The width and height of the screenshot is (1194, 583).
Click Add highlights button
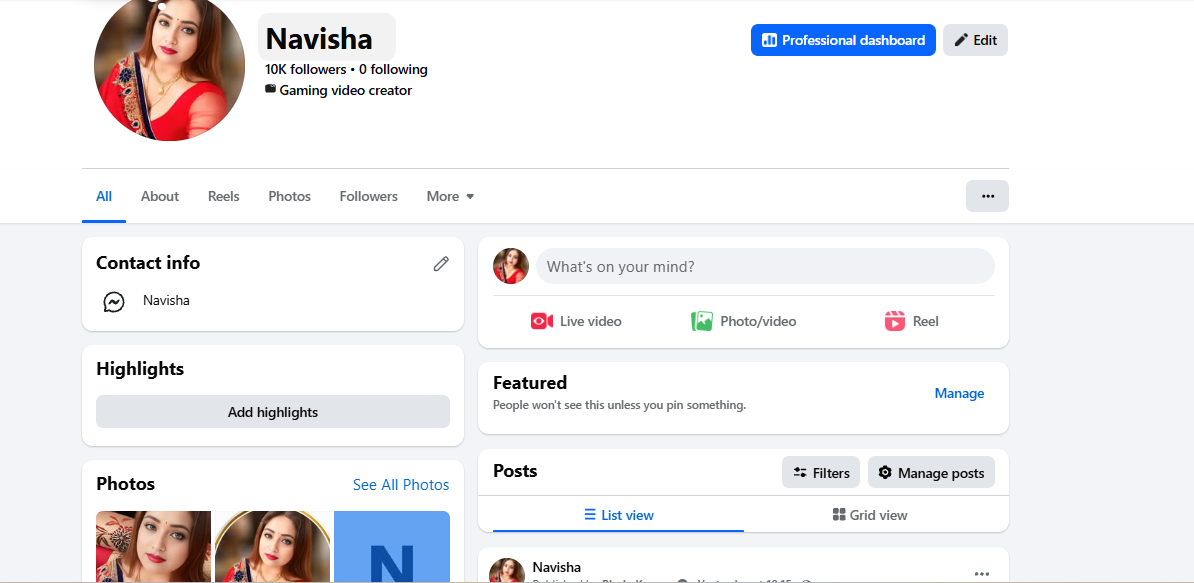pyautogui.click(x=273, y=412)
